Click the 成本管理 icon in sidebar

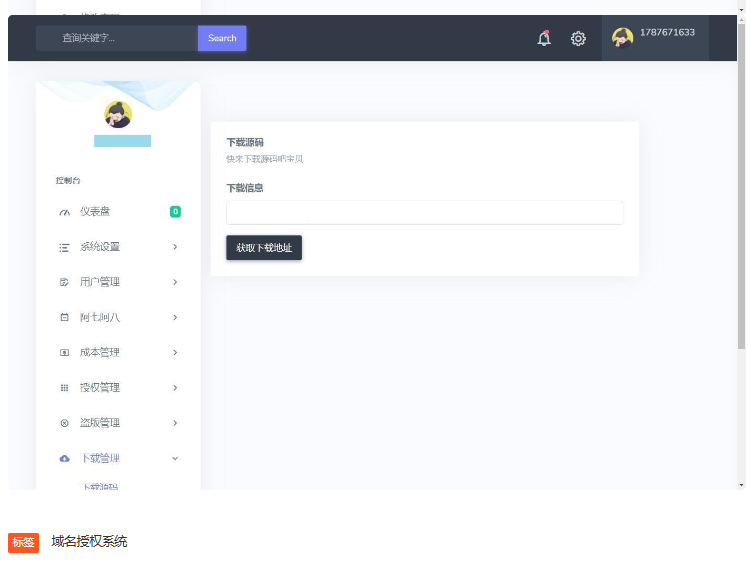pyautogui.click(x=65, y=353)
